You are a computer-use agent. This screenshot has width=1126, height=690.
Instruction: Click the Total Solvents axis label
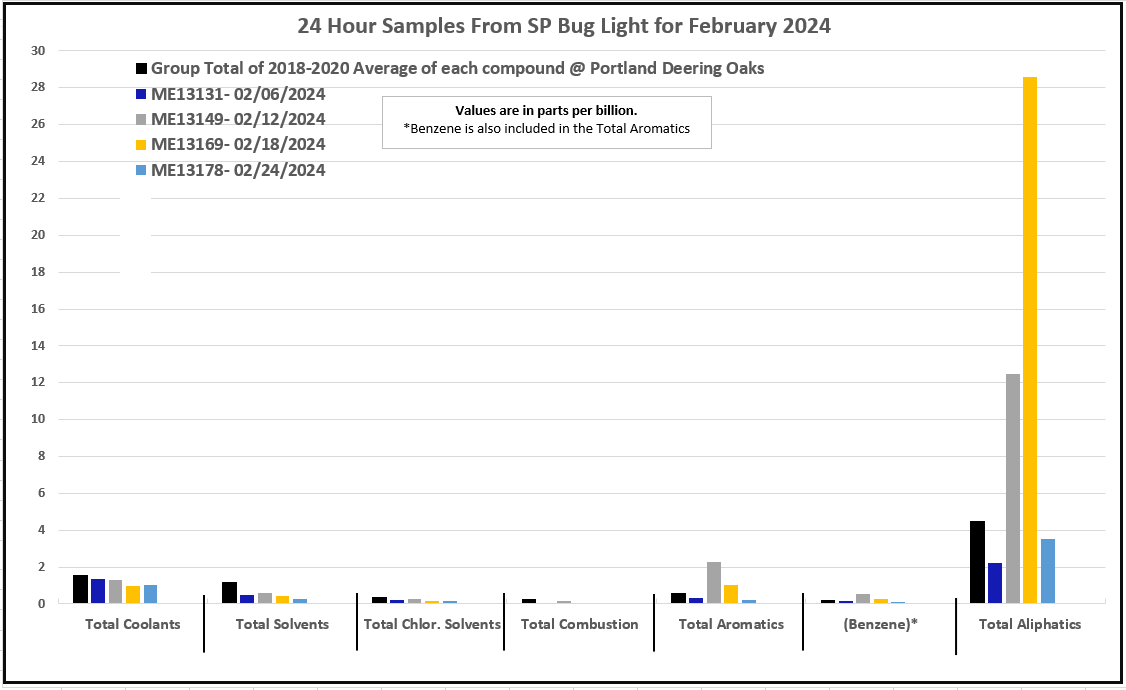coord(282,624)
